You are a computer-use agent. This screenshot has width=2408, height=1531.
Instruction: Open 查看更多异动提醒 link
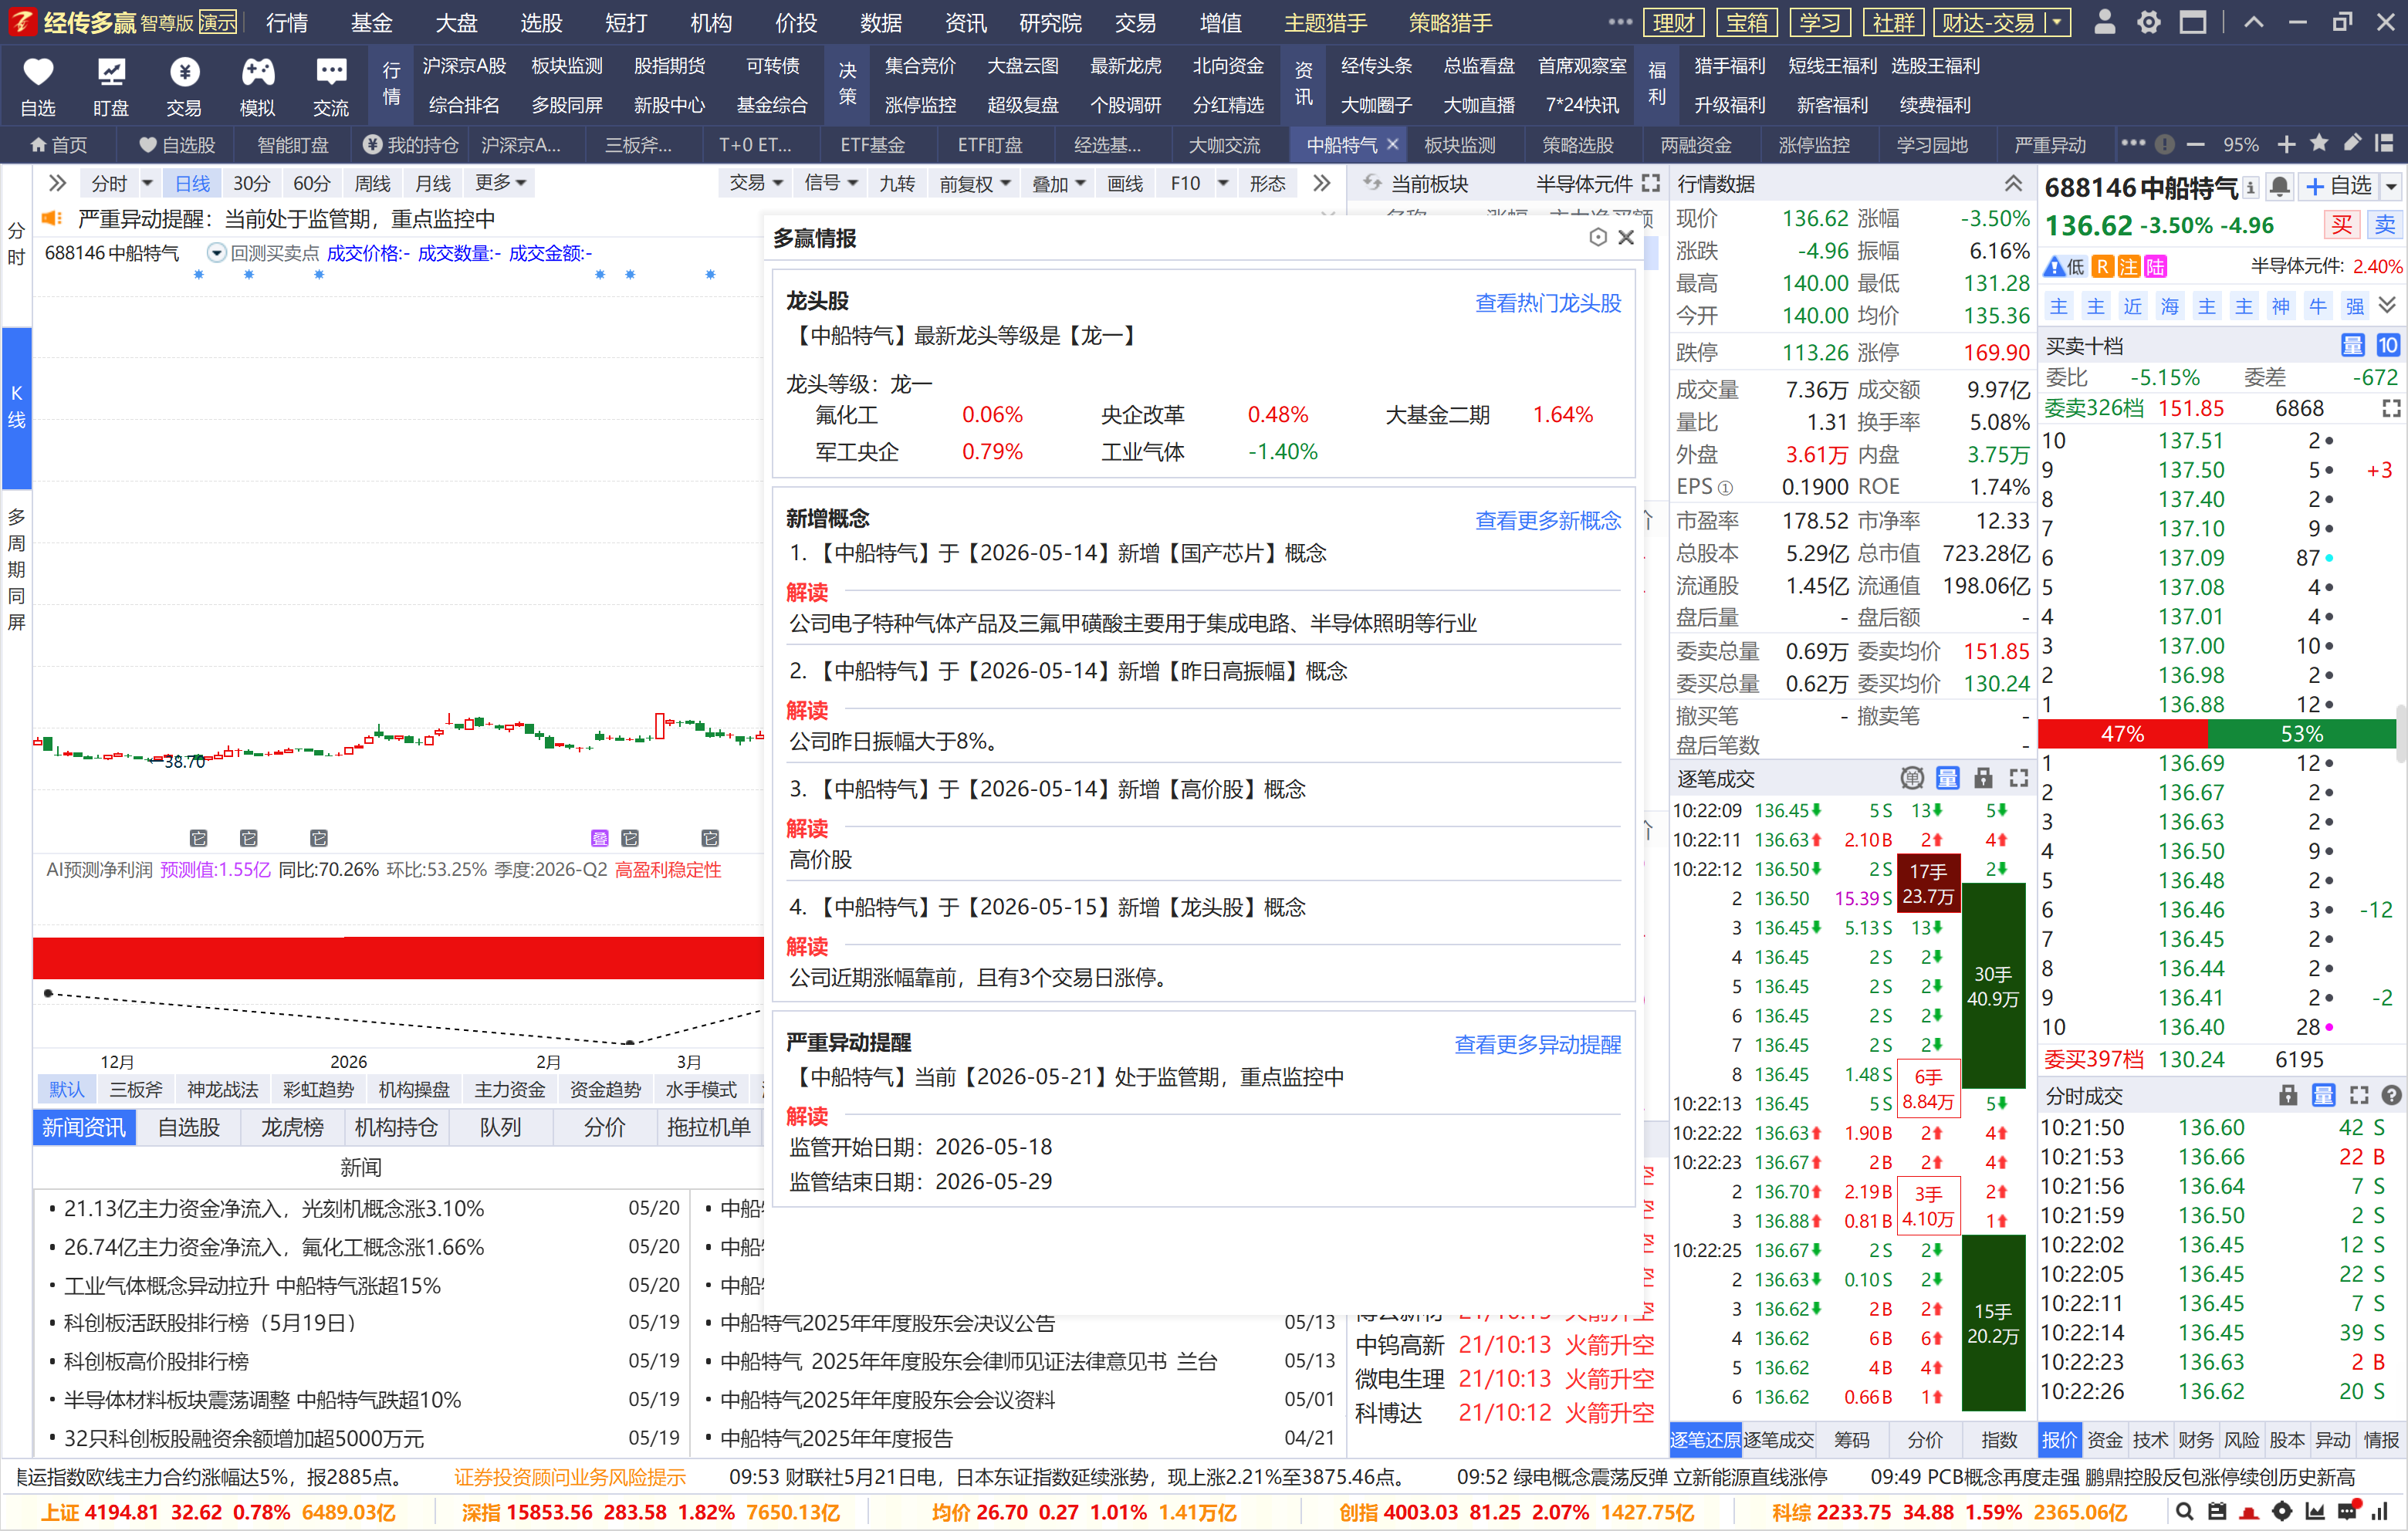click(1538, 1044)
